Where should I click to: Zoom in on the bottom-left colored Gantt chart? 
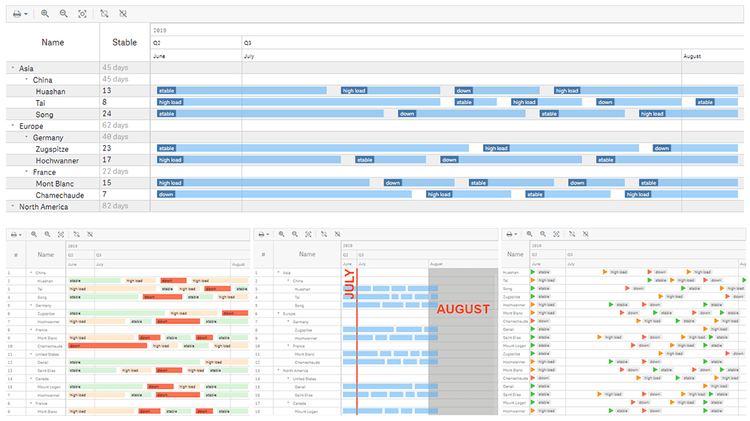(33, 234)
